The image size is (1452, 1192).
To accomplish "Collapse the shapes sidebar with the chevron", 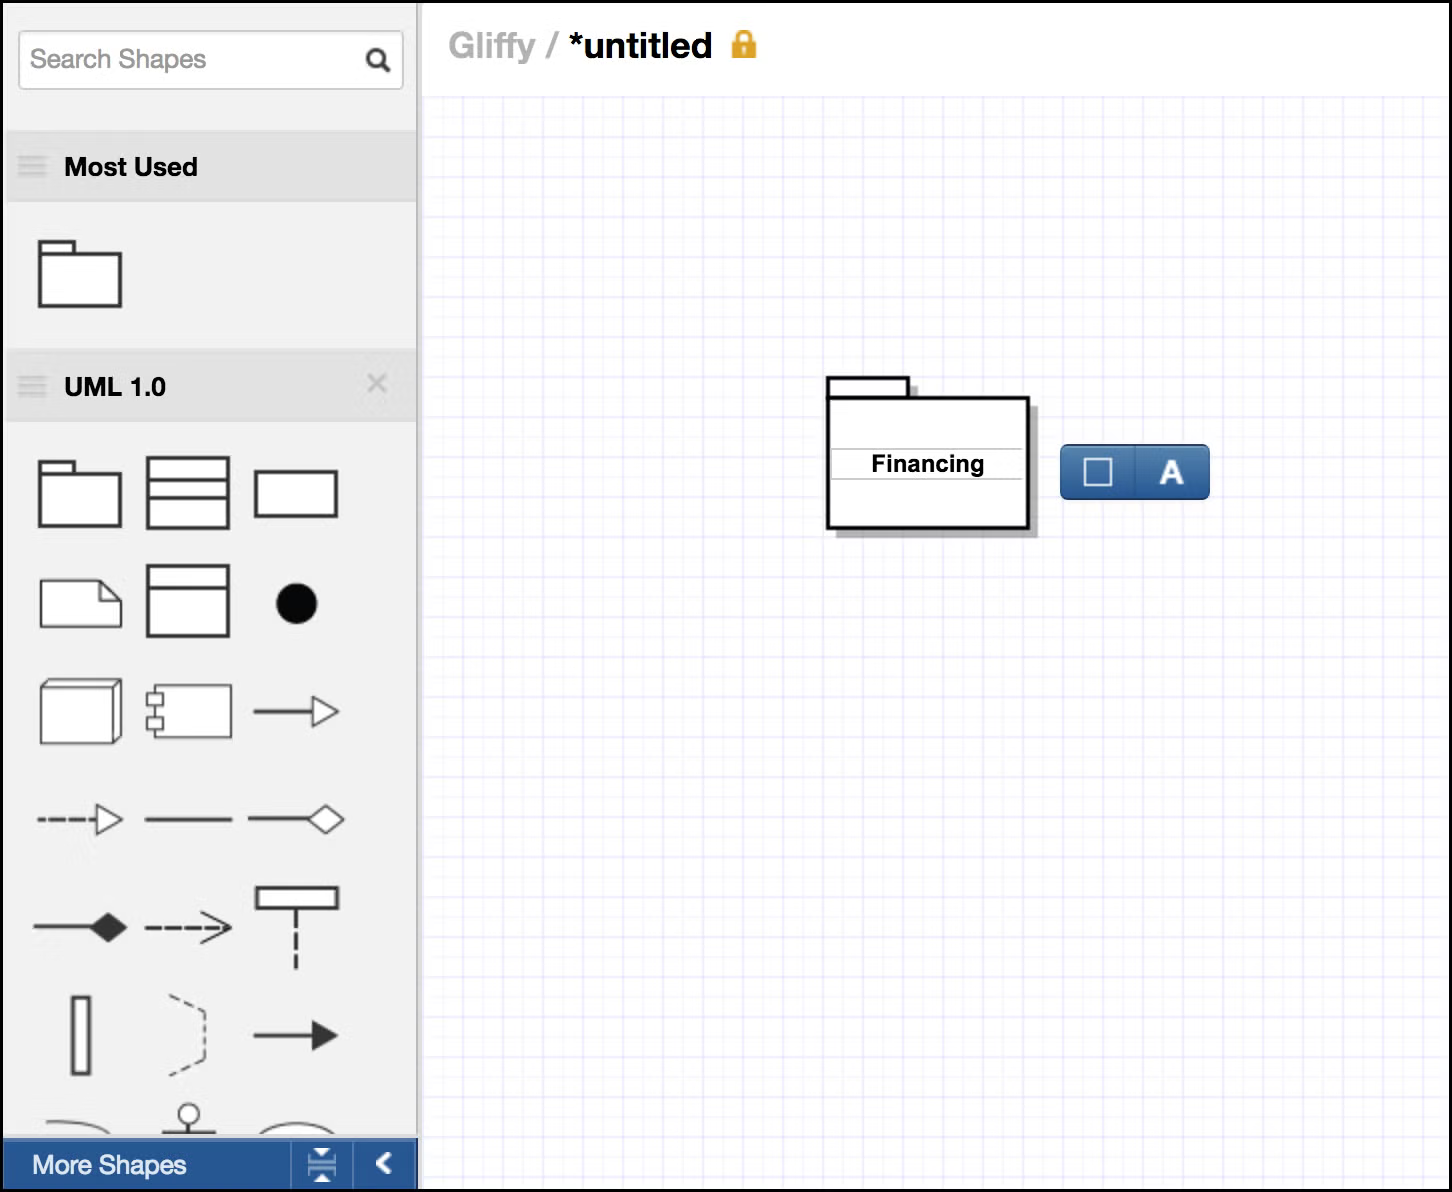I will coord(384,1164).
